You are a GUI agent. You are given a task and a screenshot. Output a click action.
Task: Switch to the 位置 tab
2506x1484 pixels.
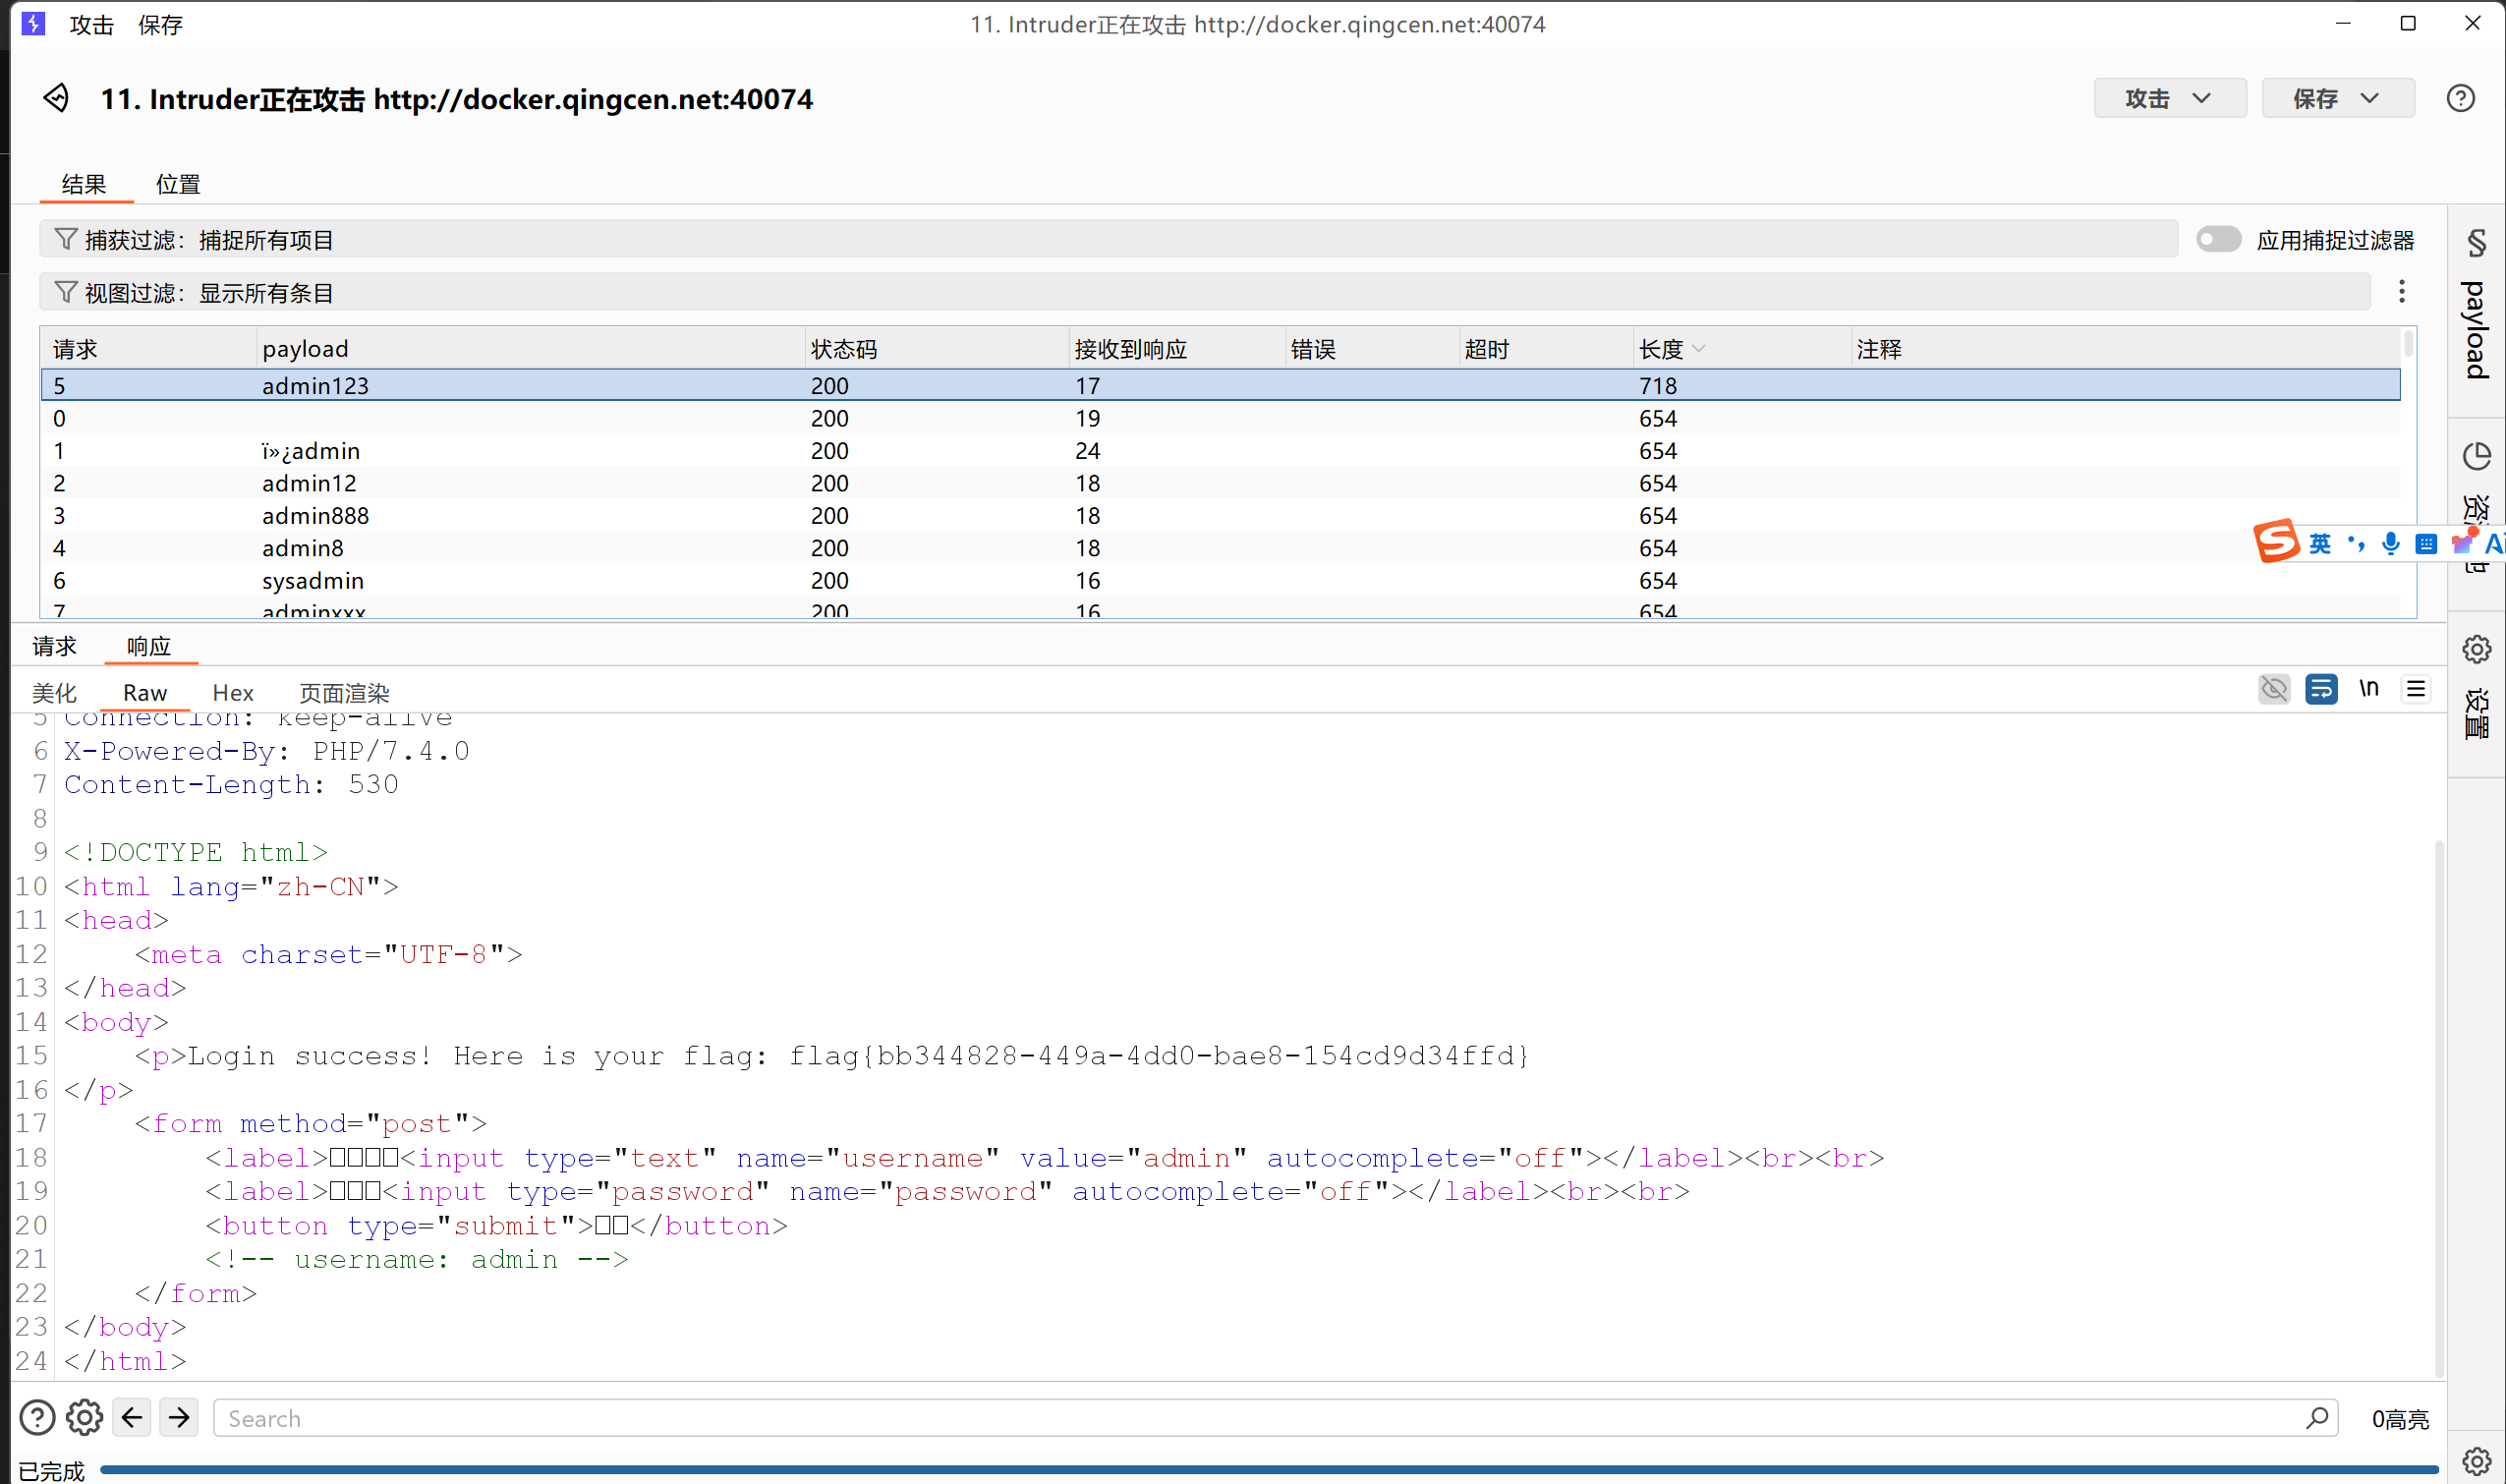(x=178, y=184)
